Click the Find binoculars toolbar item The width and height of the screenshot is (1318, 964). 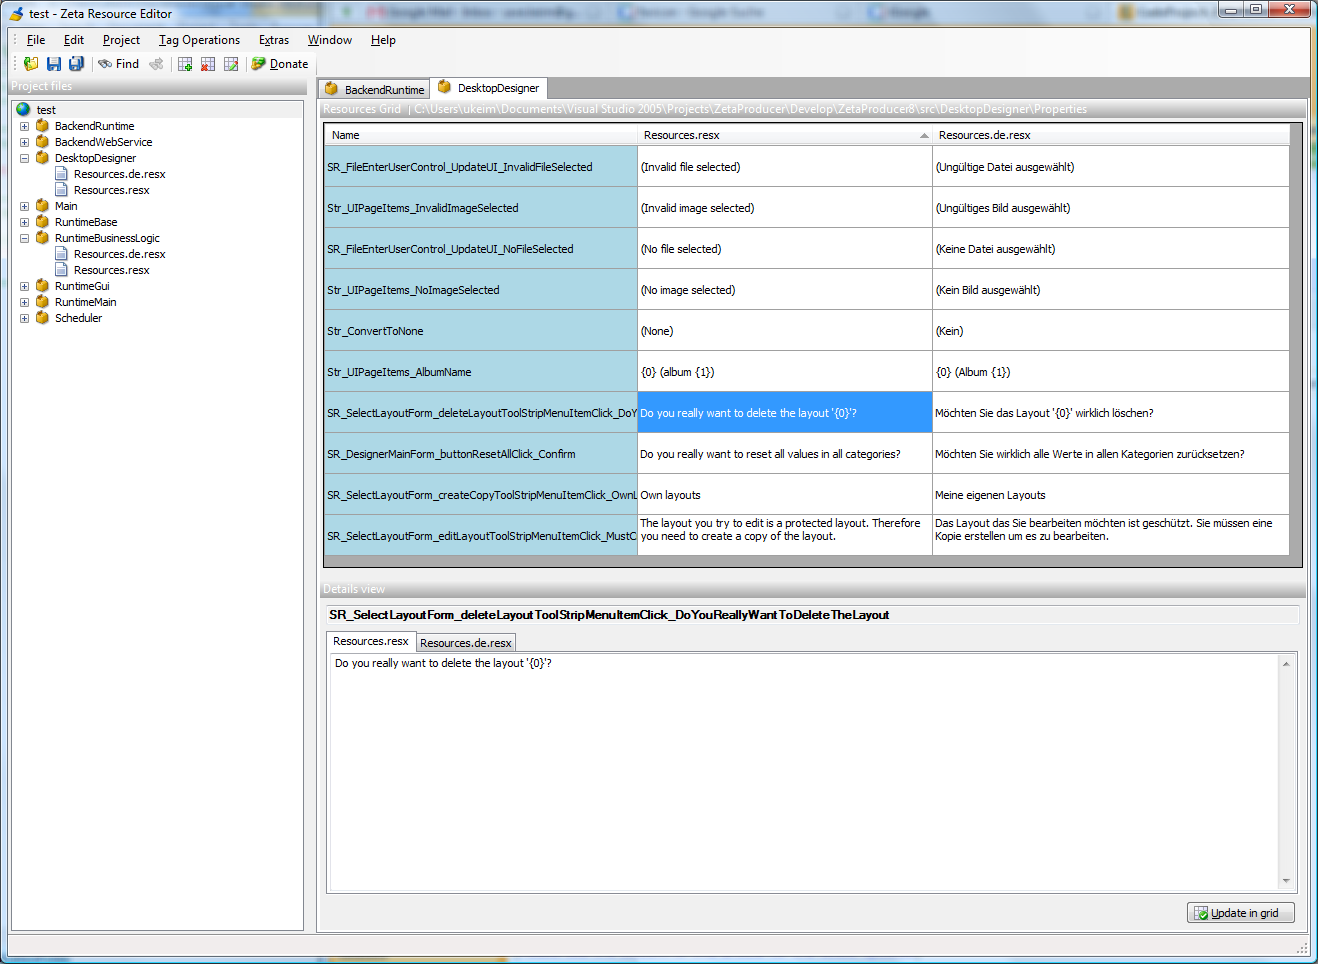pyautogui.click(x=119, y=64)
